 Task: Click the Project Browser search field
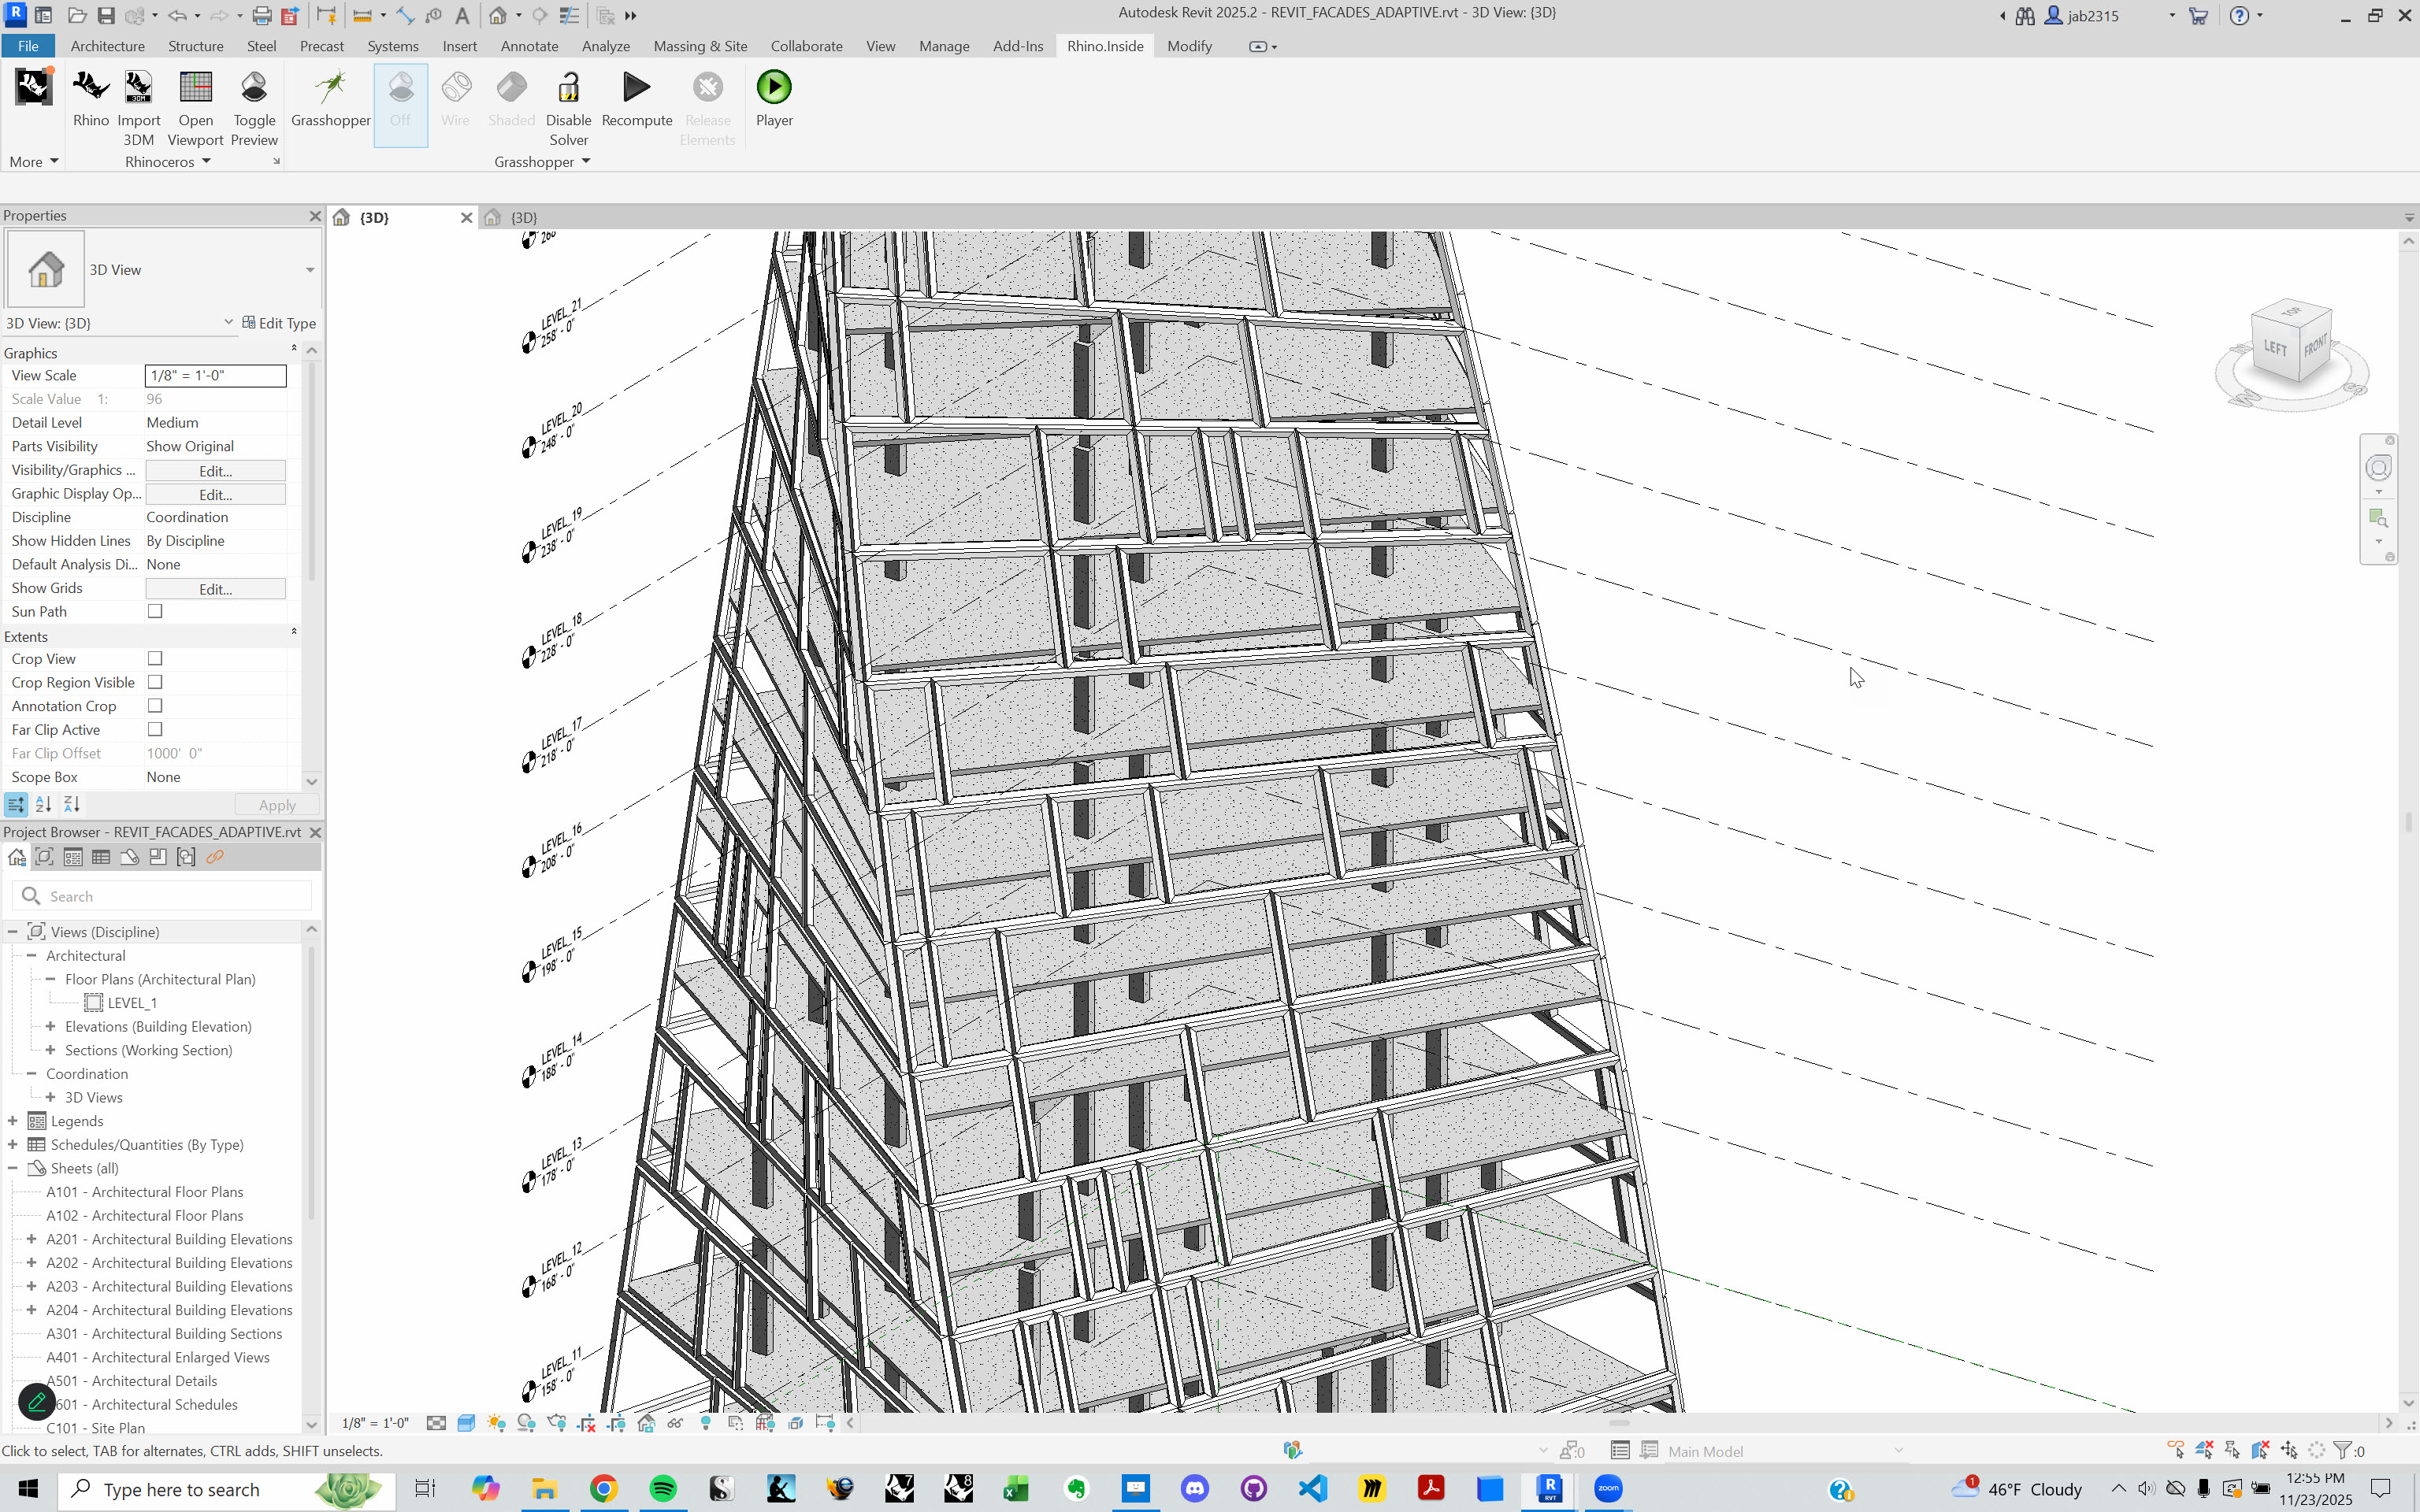pyautogui.click(x=170, y=896)
